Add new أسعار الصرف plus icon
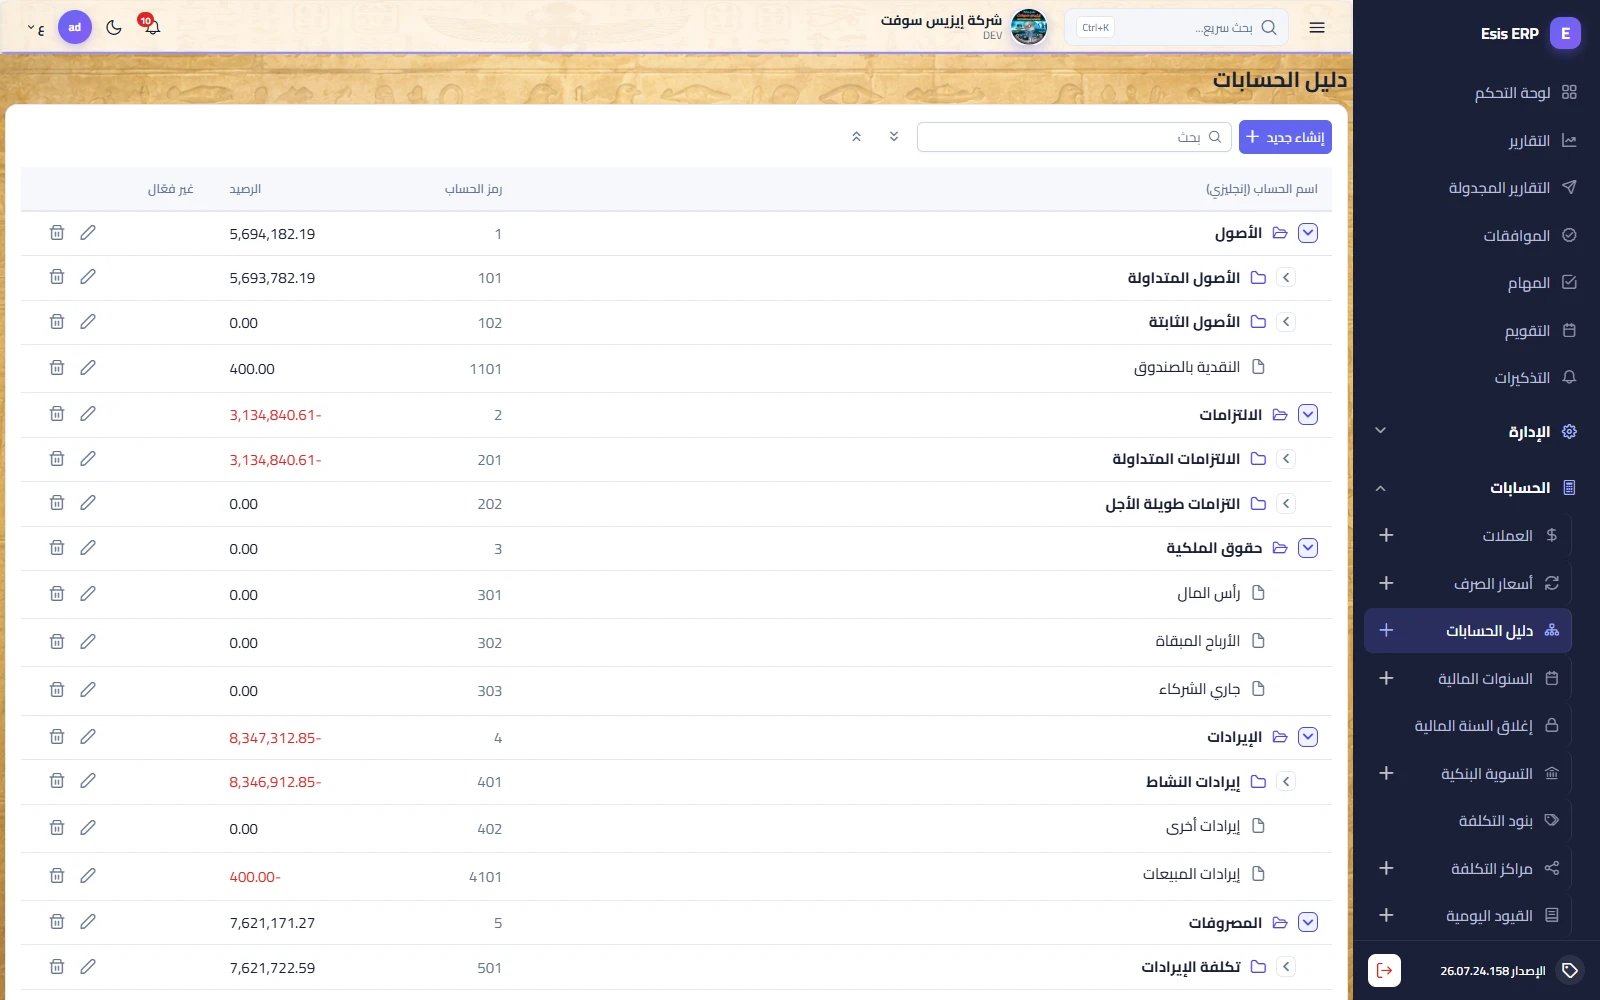Screen dimensions: 1600x1000 tap(1386, 583)
